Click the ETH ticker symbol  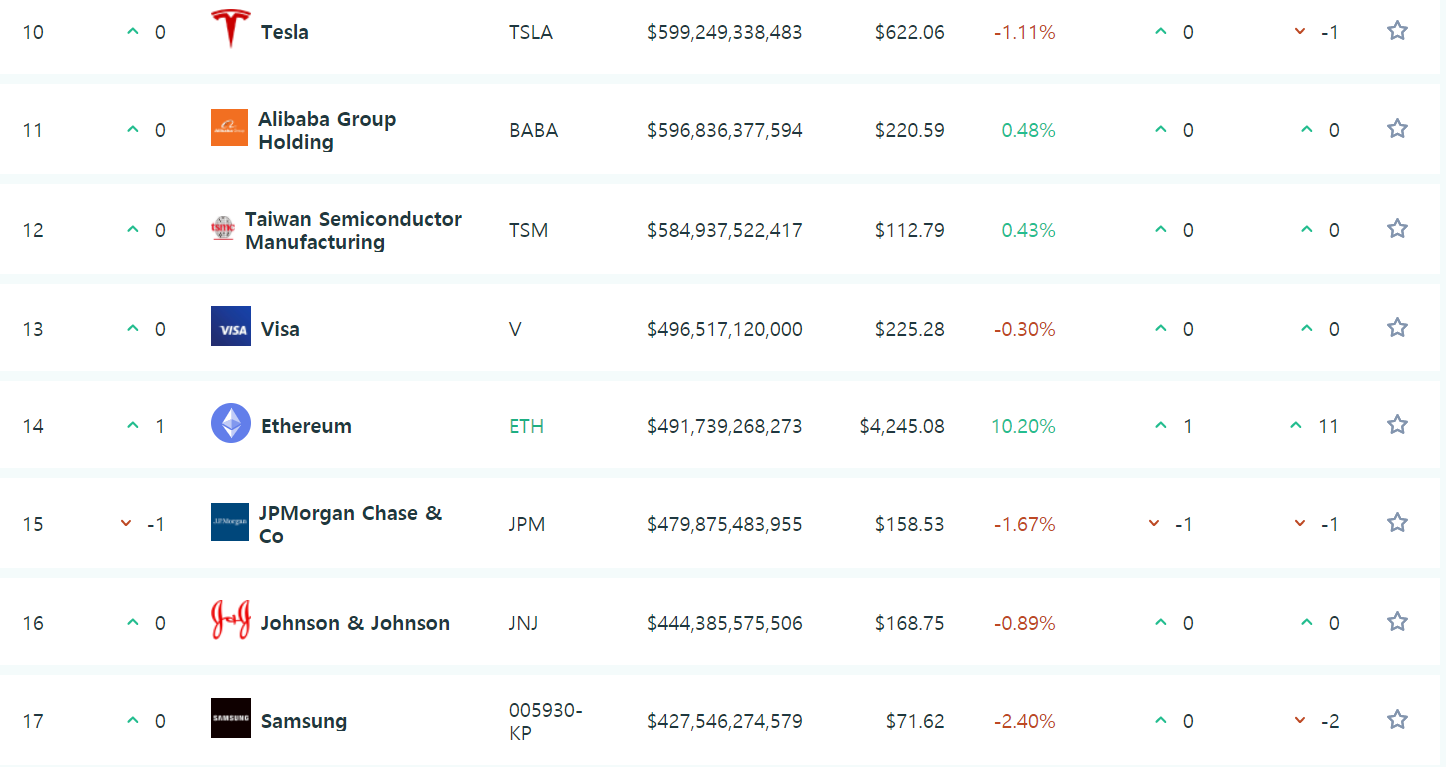pyautogui.click(x=526, y=426)
